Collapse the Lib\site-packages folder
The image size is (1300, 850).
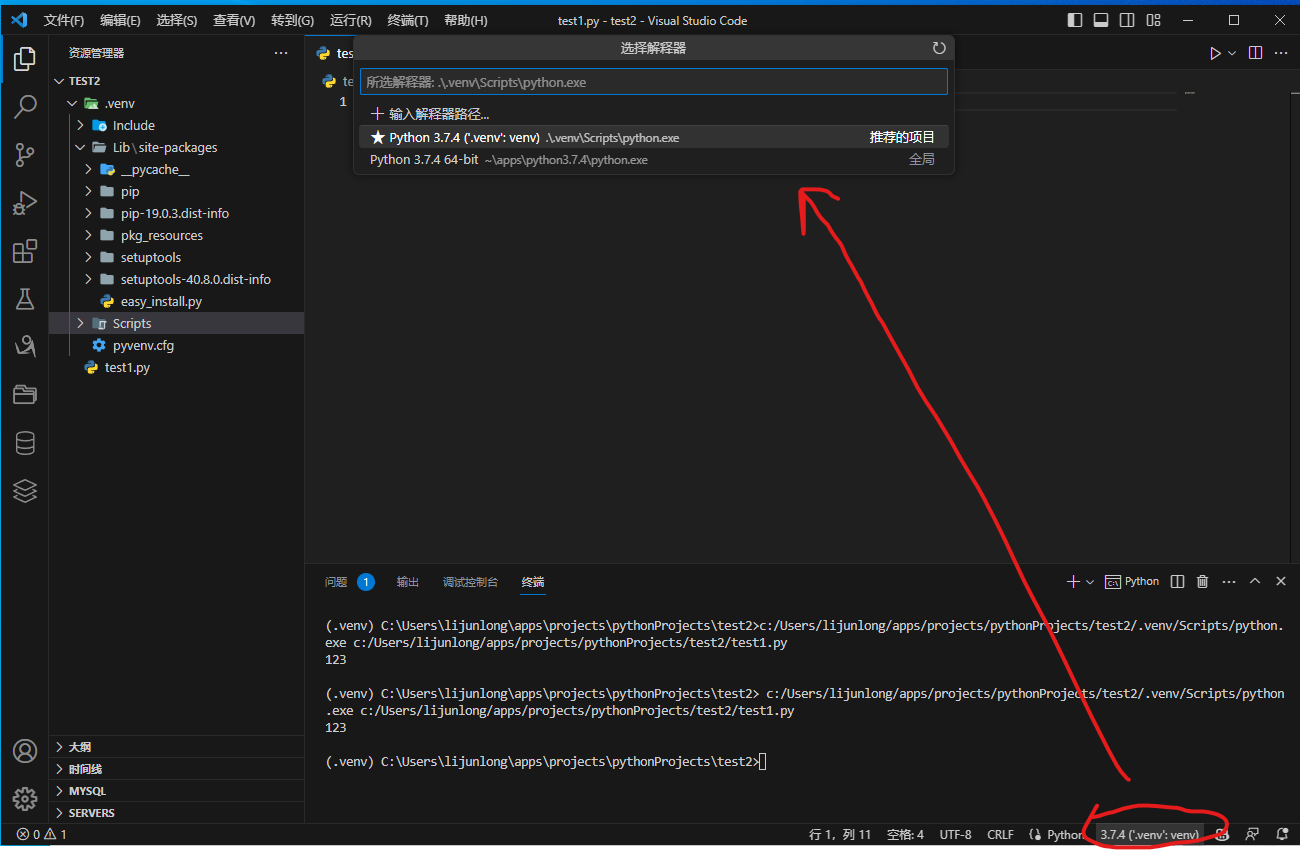pyautogui.click(x=176, y=147)
